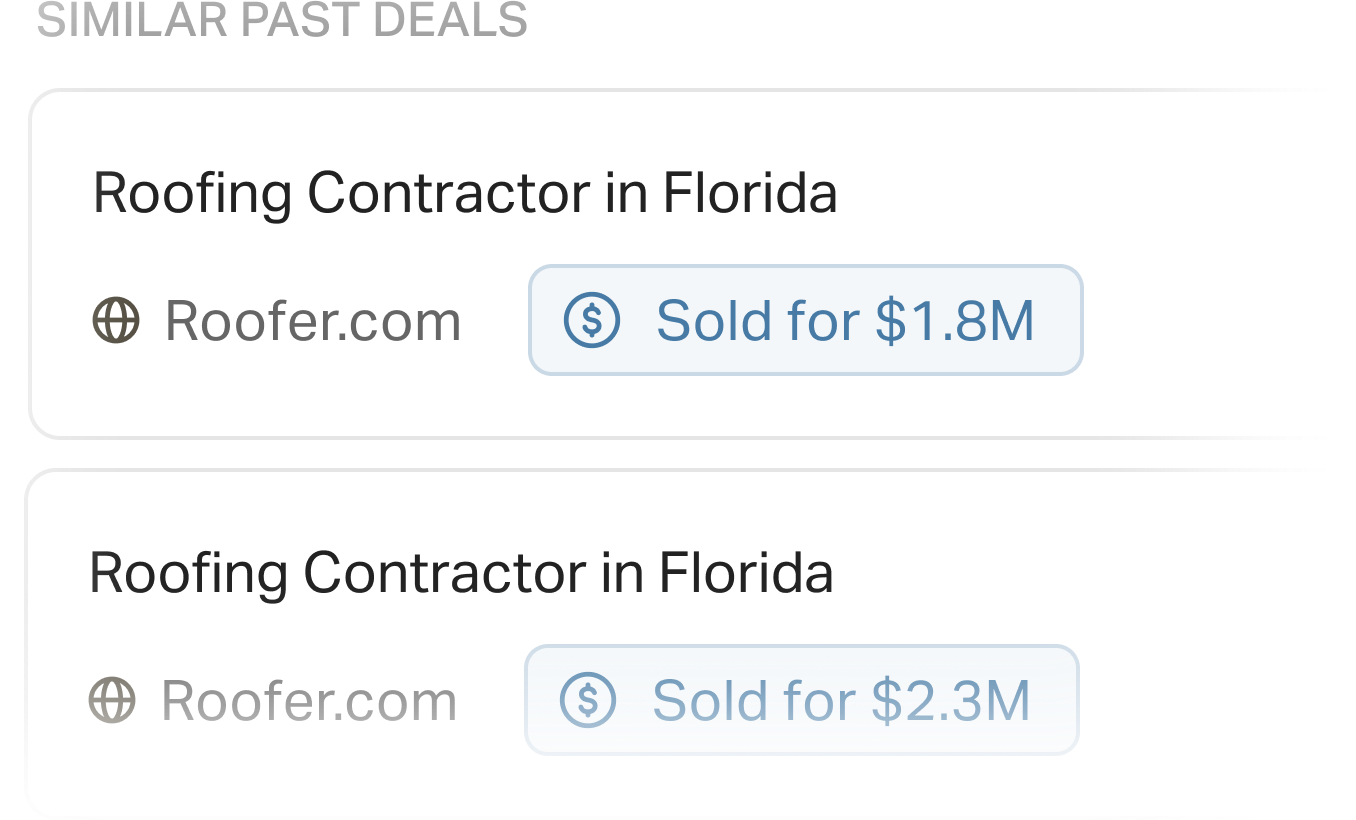Viewport: 1356px width, 820px height.
Task: Click the '$1.8M' price text
Action: point(954,321)
